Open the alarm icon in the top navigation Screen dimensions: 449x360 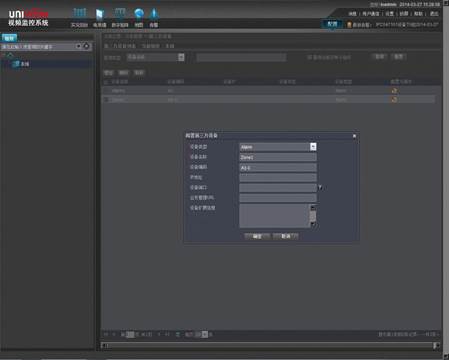154,14
